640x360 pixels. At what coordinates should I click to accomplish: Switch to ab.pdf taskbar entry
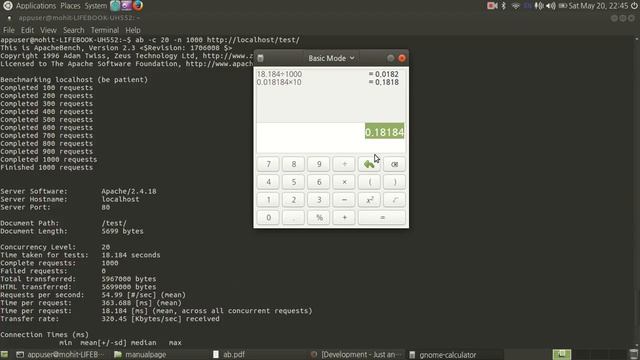(x=229, y=355)
